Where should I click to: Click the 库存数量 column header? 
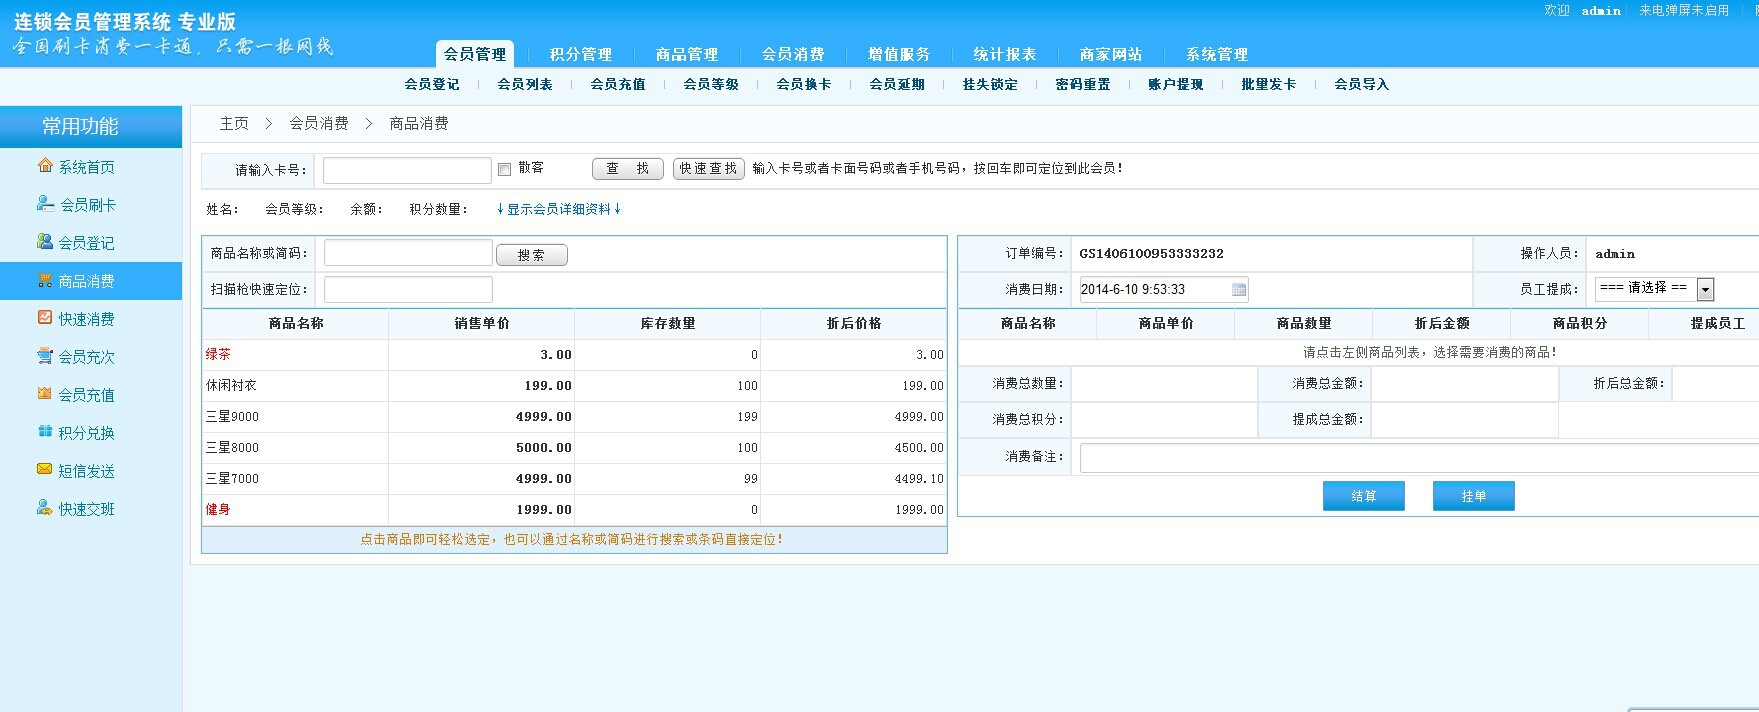pos(668,324)
